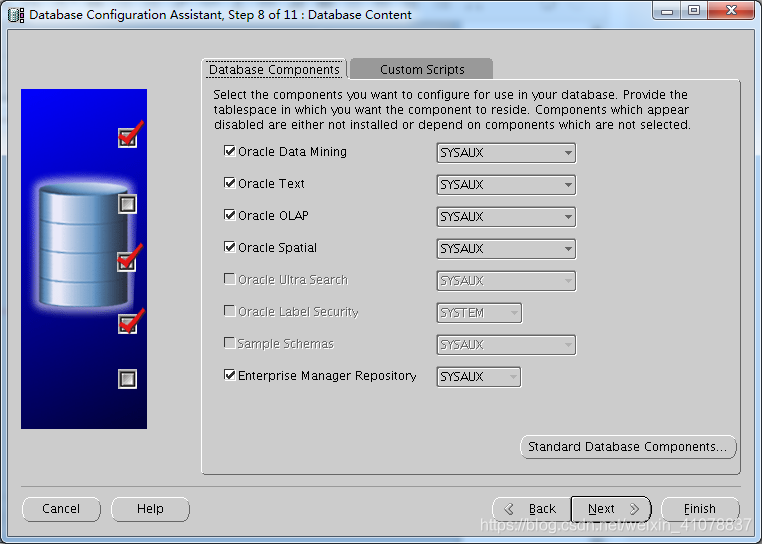Open tablespace dropdown for Oracle Data Mining

[506, 153]
